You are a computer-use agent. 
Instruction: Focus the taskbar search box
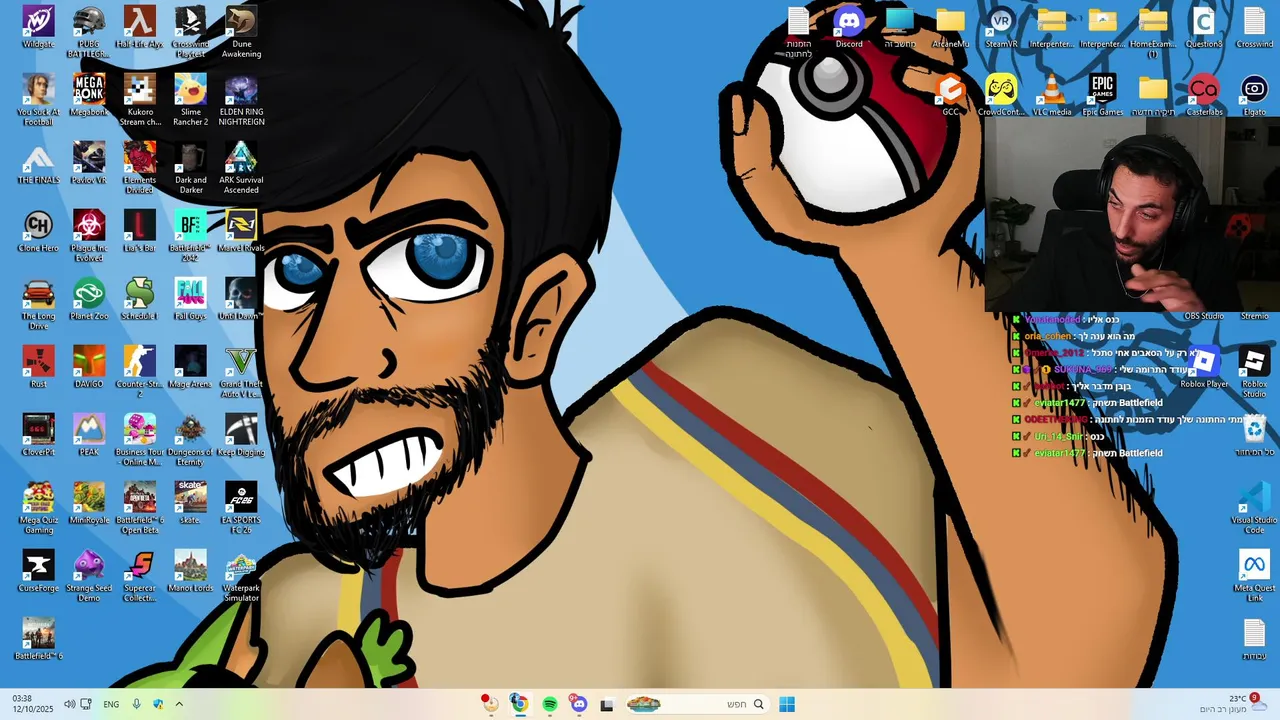pos(695,704)
